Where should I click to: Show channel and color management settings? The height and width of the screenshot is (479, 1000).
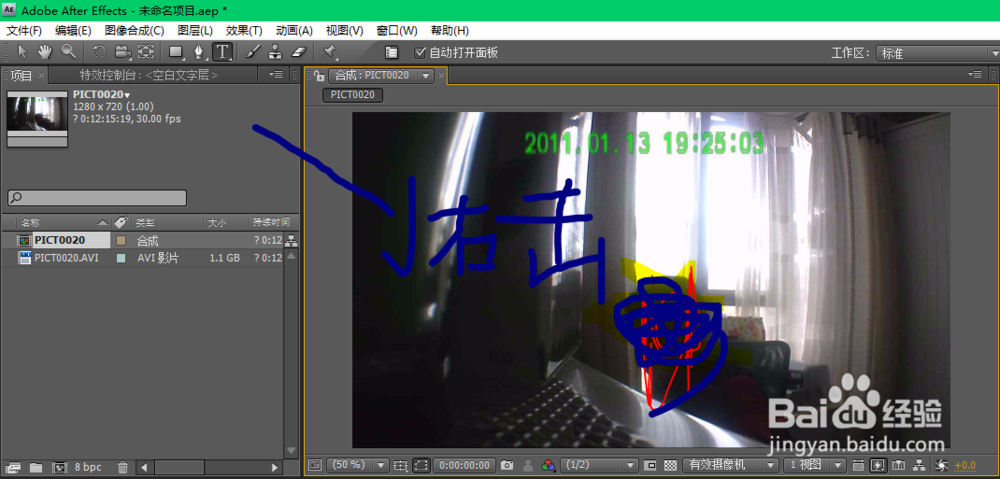548,465
